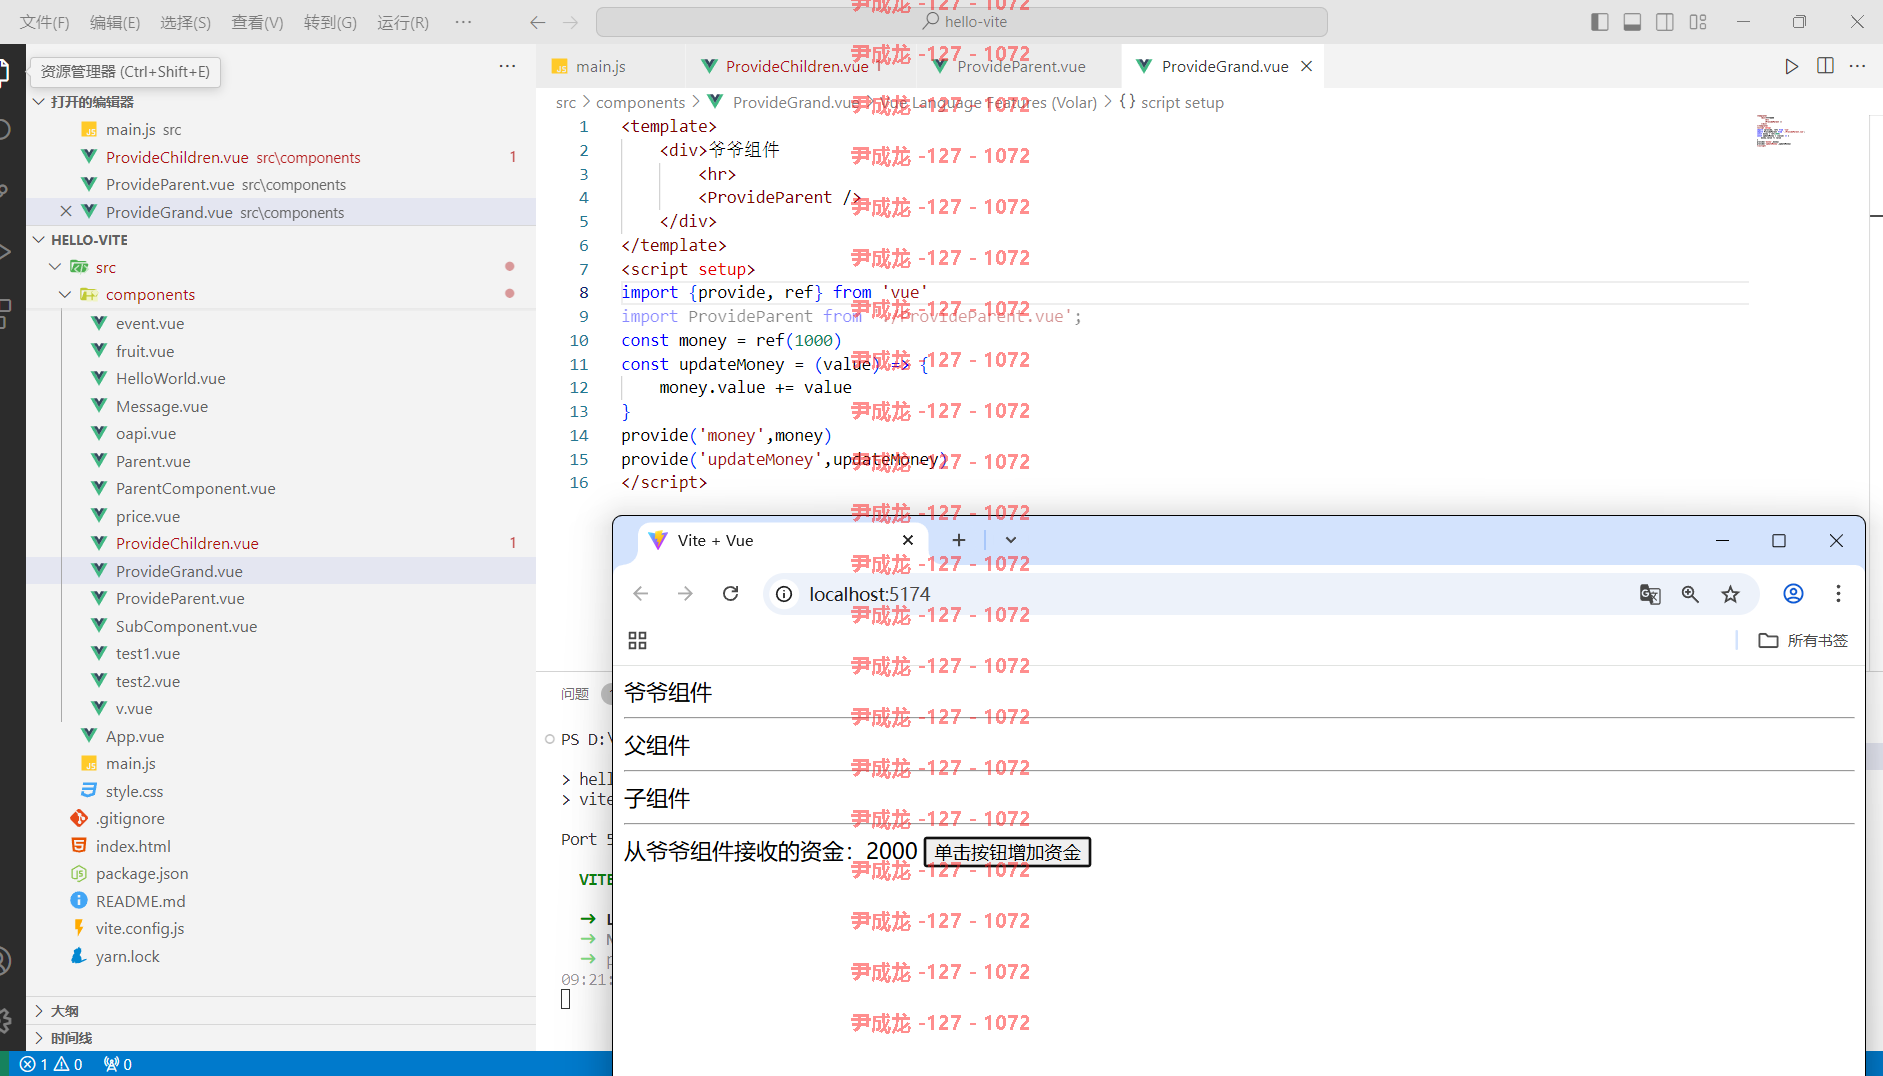Image resolution: width=1883 pixels, height=1076 pixels.
Task: Close ProvideGrand.vue in open editors list
Action: [x=65, y=212]
